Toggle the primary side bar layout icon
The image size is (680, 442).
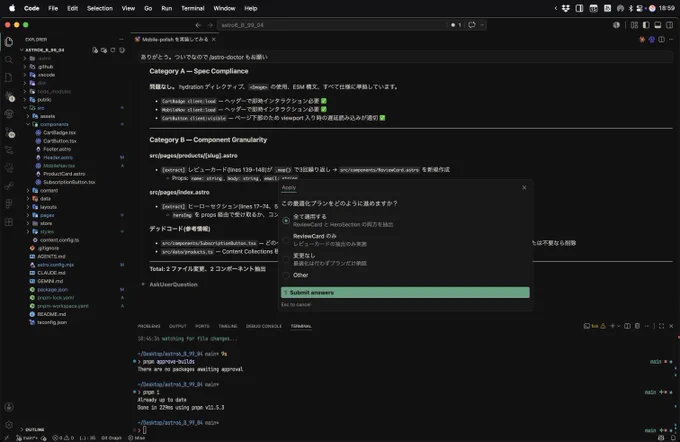tap(646, 25)
